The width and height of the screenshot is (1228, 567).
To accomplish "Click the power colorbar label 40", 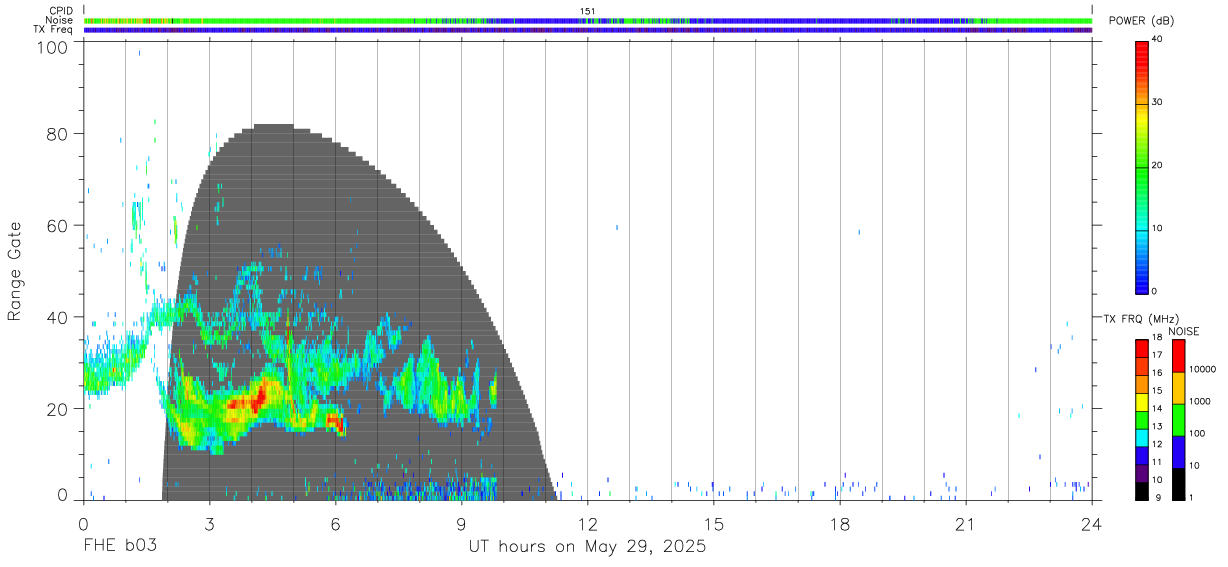I will coord(1157,39).
